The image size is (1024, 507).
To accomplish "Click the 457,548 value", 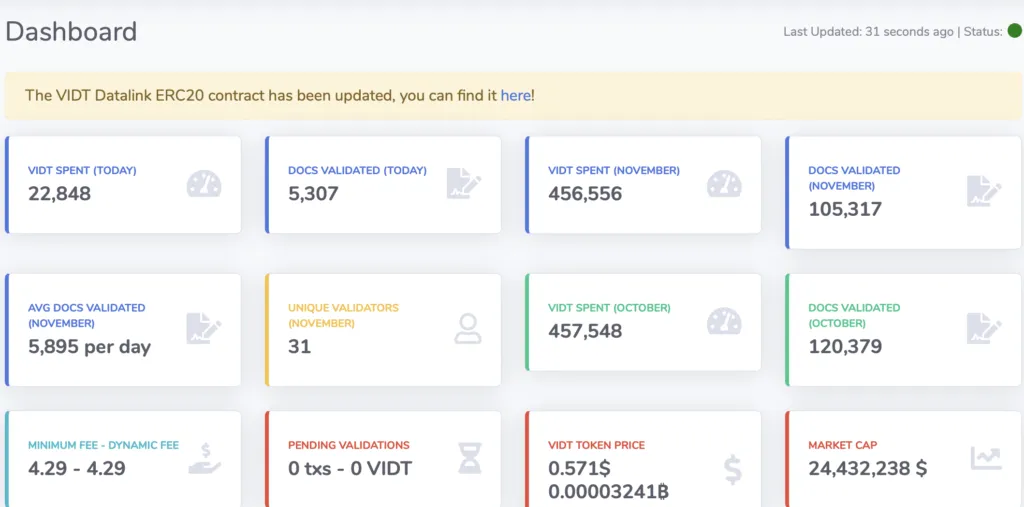I will [x=585, y=331].
